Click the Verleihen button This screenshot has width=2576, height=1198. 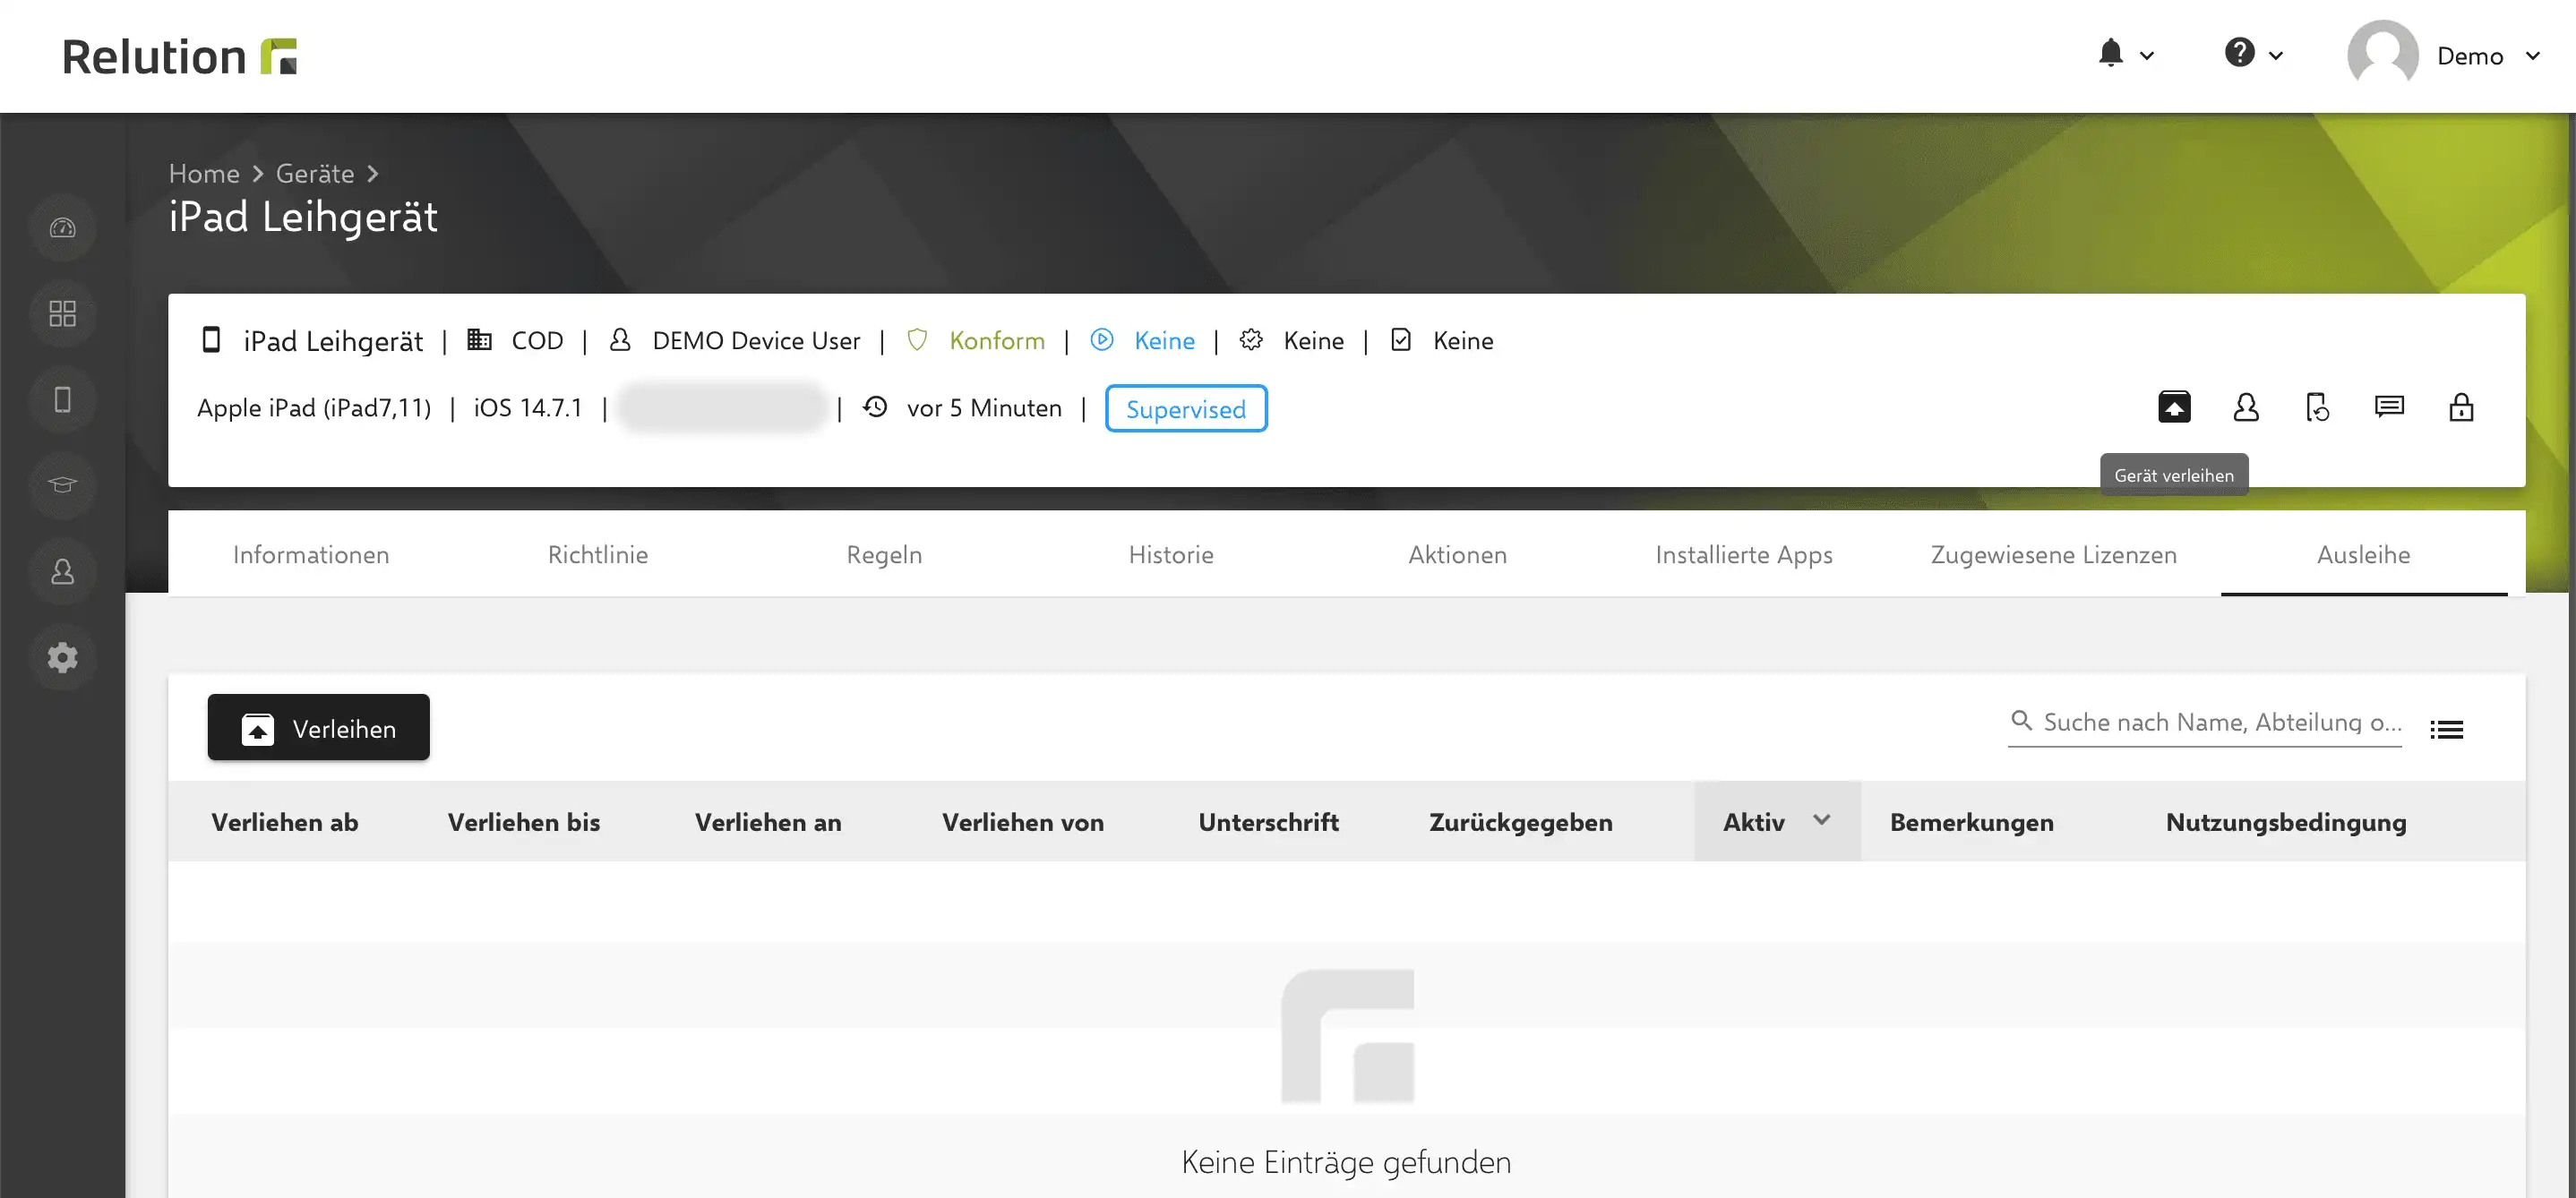click(318, 727)
